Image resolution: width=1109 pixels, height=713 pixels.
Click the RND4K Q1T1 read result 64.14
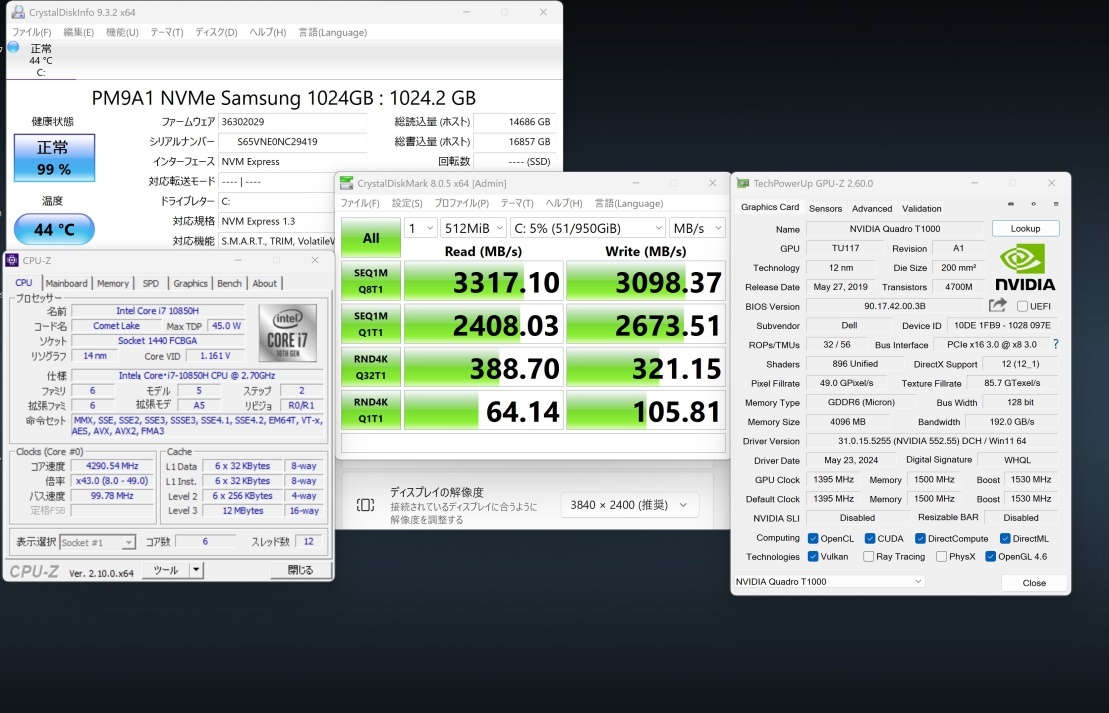click(484, 411)
